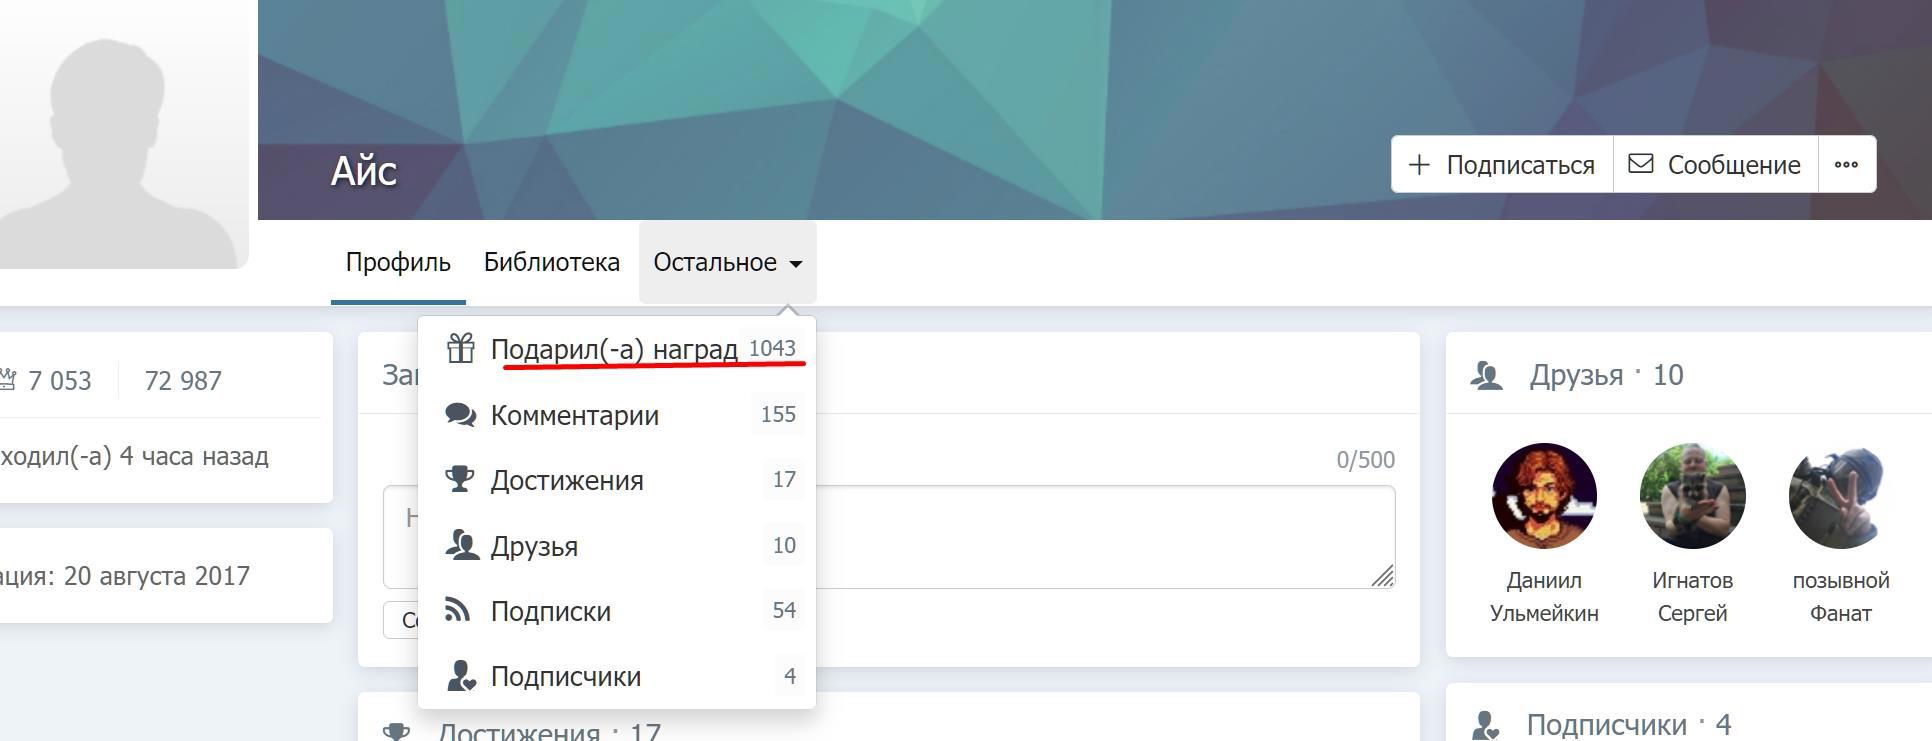Choose Достижения in the dropdown menu
Screen dimensions: 1932x741
[617, 480]
